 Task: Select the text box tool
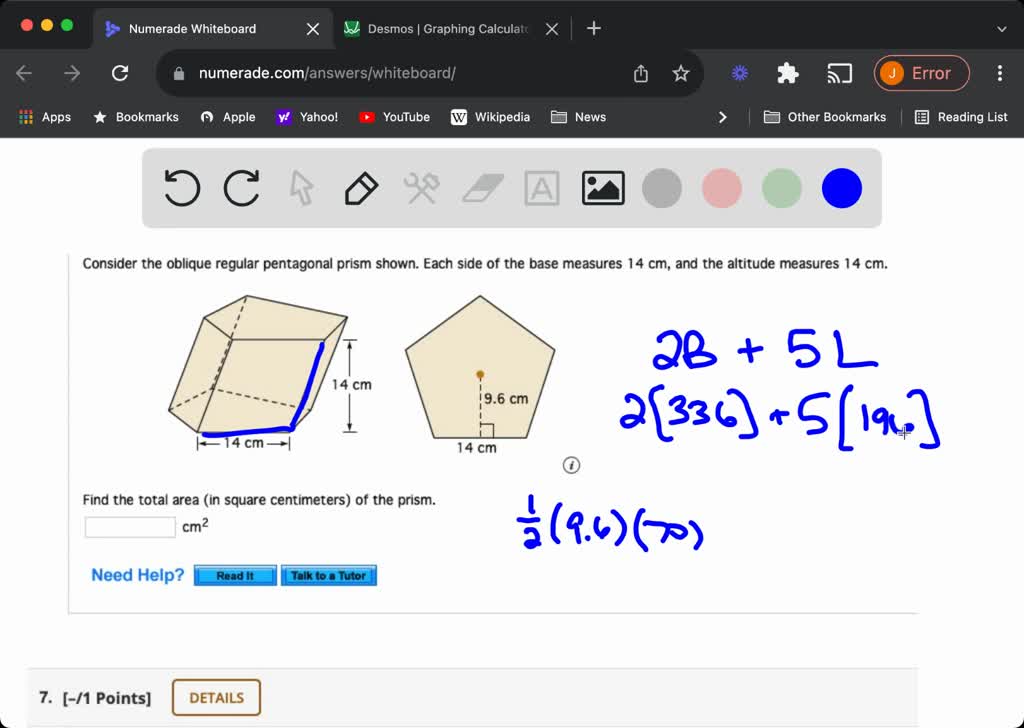[x=542, y=188]
